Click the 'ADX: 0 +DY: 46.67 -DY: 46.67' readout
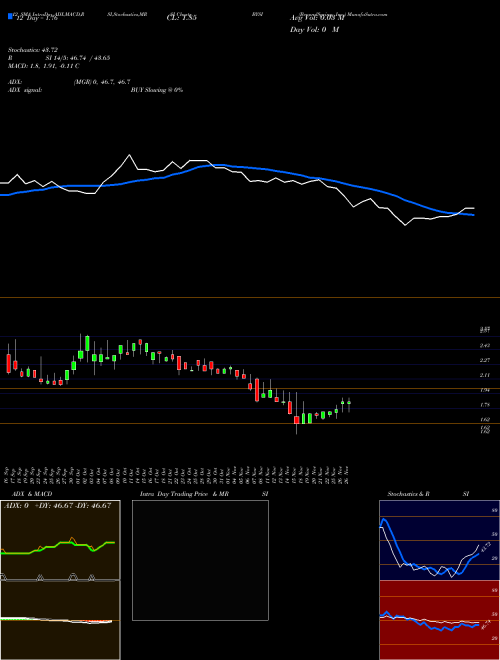The image size is (500, 660). (x=57, y=506)
